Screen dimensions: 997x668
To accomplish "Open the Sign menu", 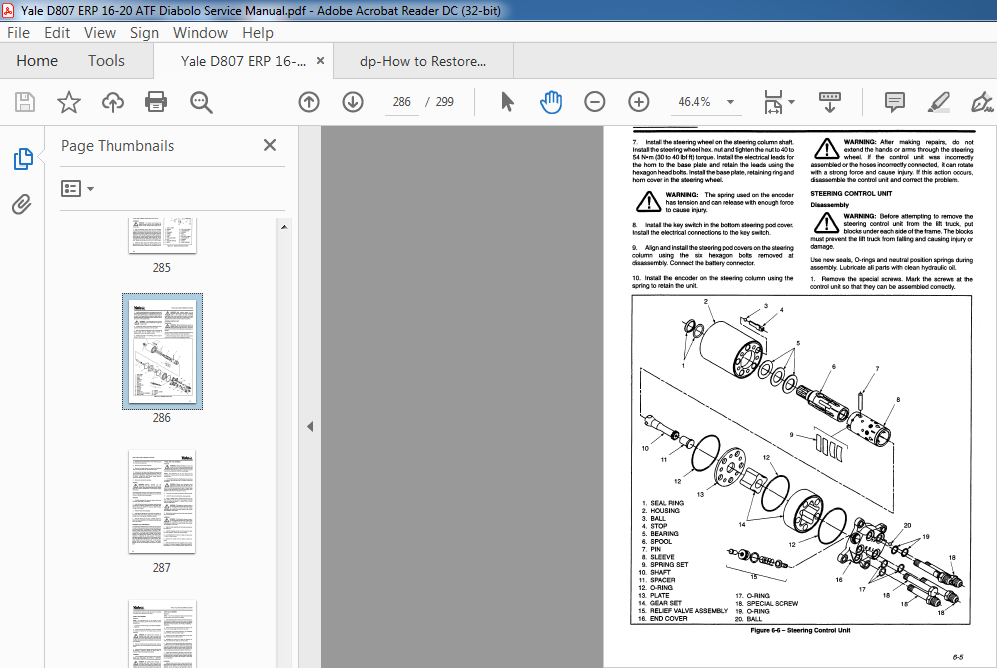I will [144, 32].
